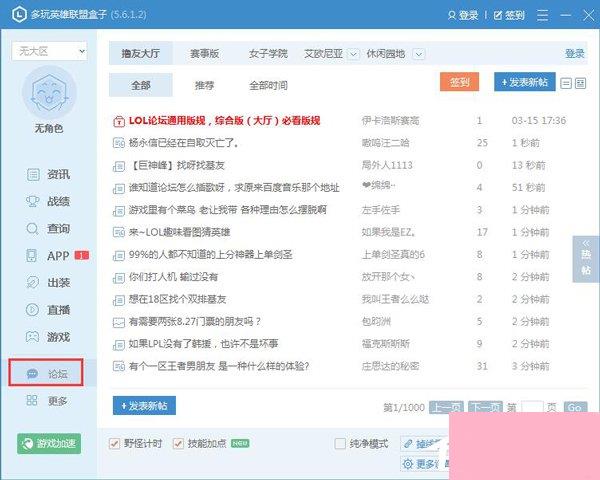Screen dimensions: 600x480
Task: Select the 全部 filter tab
Action: [x=140, y=85]
